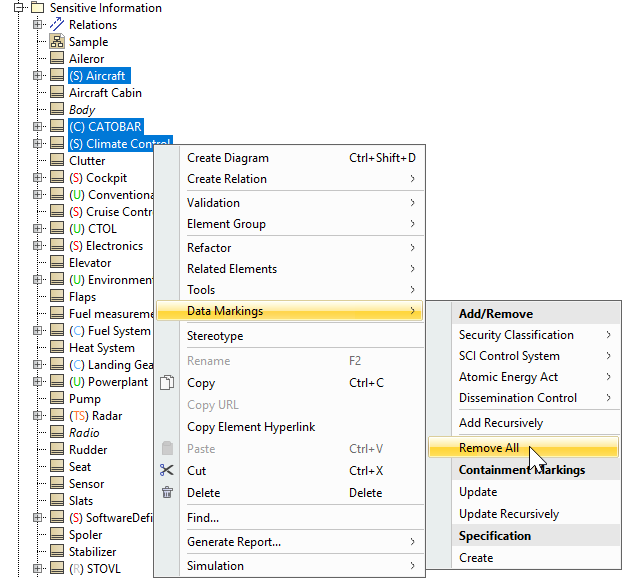
Task: Select the Stabilizer tree row
Action: 92,551
